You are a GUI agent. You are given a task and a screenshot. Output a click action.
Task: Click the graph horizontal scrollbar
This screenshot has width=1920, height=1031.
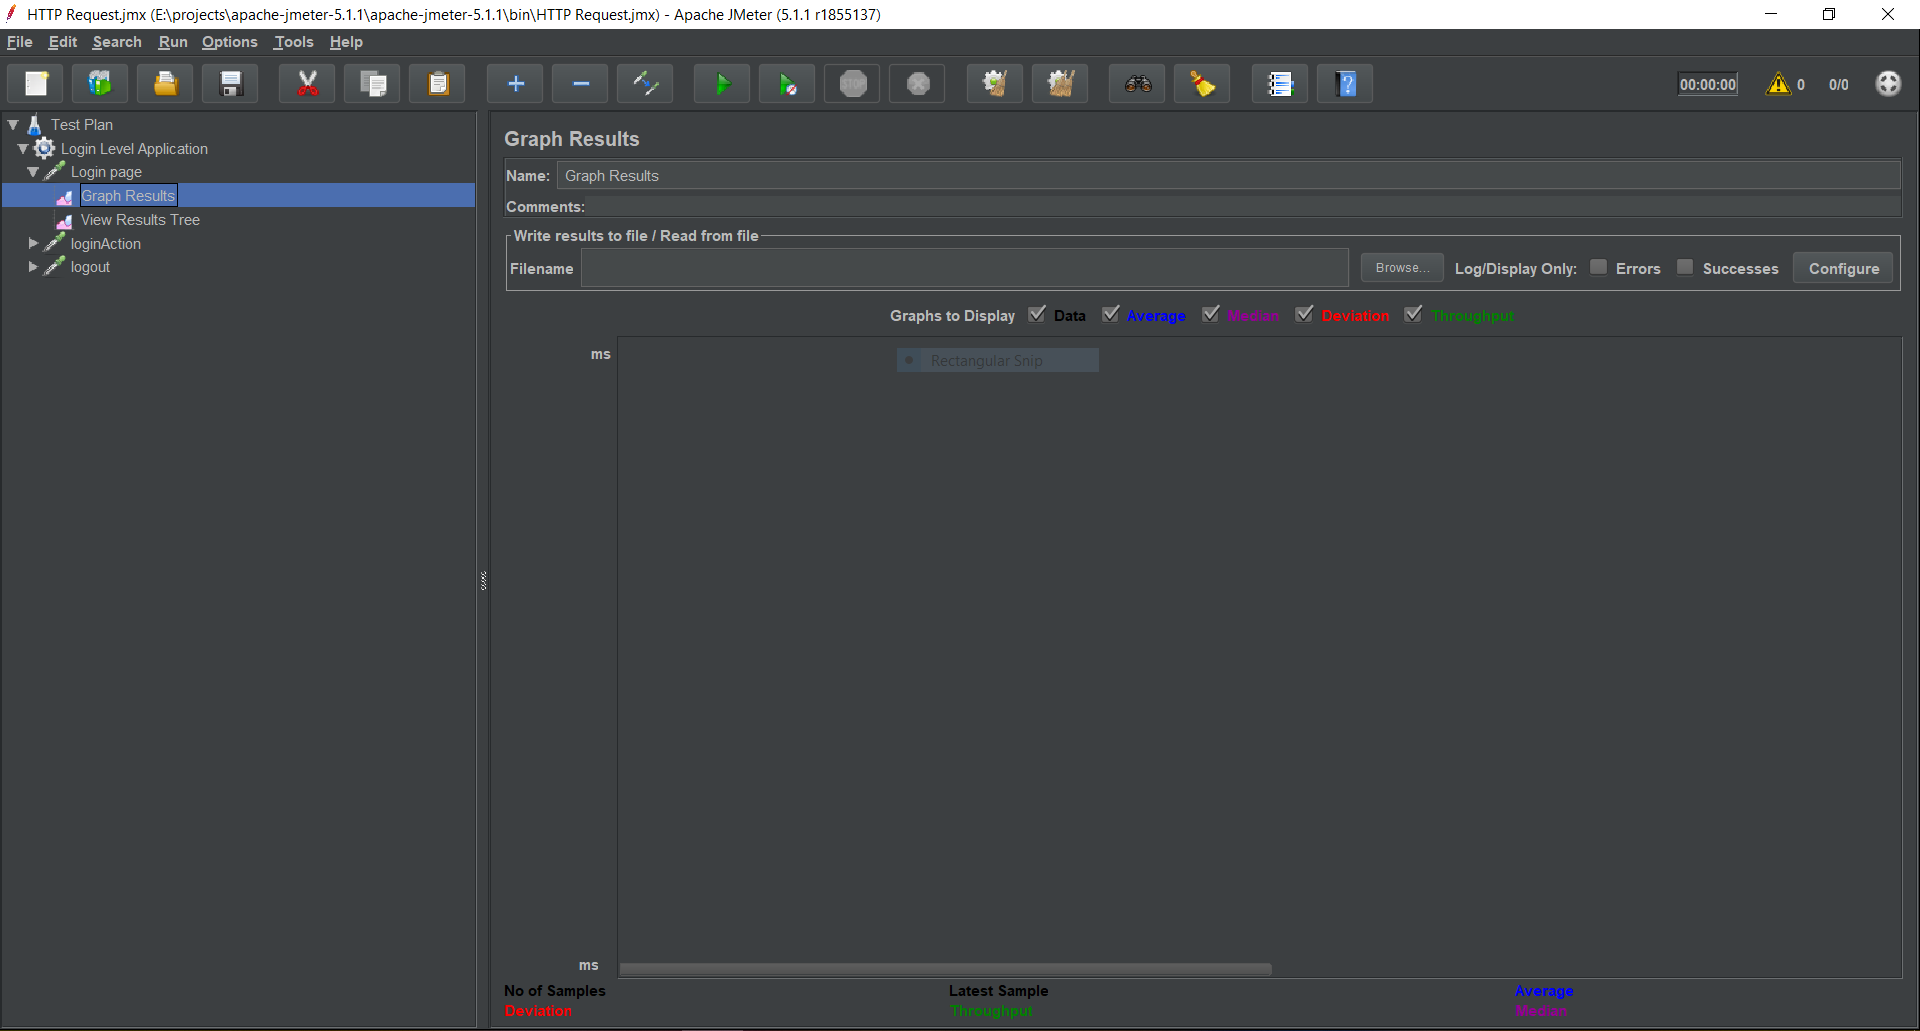(x=945, y=969)
